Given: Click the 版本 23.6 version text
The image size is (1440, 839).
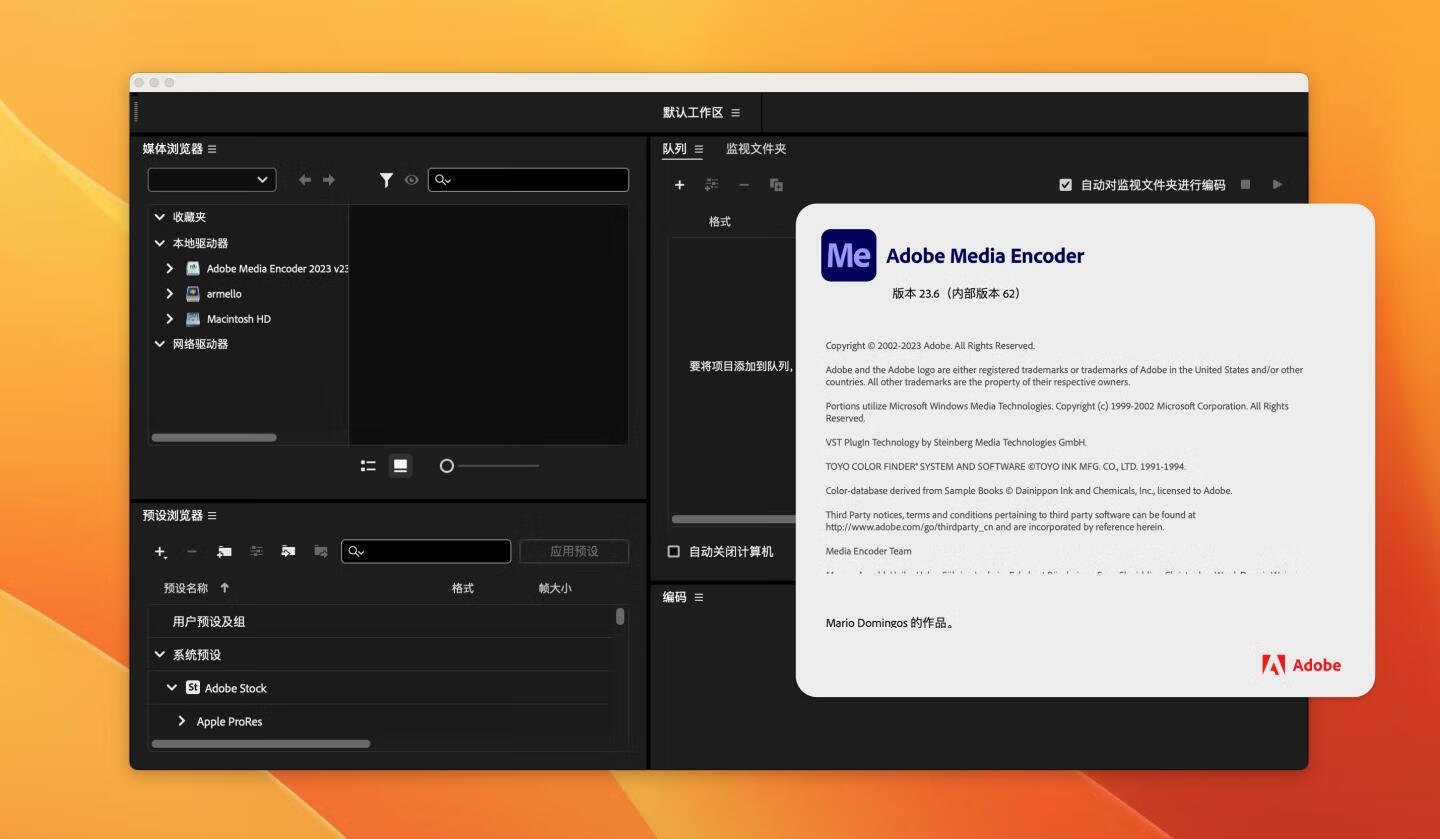Looking at the screenshot, I should pos(956,294).
